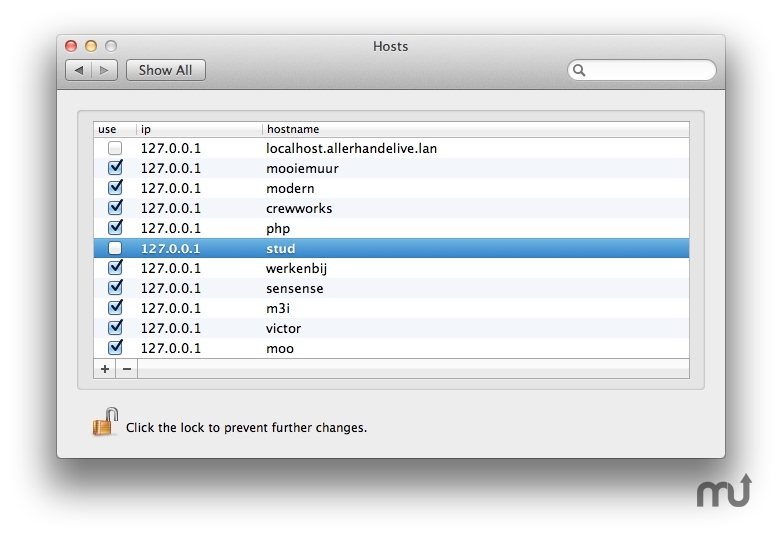Screen dimensions: 782x537
Task: Enable the localhost.allerhandelive.lan checkbox
Action: (x=115, y=148)
